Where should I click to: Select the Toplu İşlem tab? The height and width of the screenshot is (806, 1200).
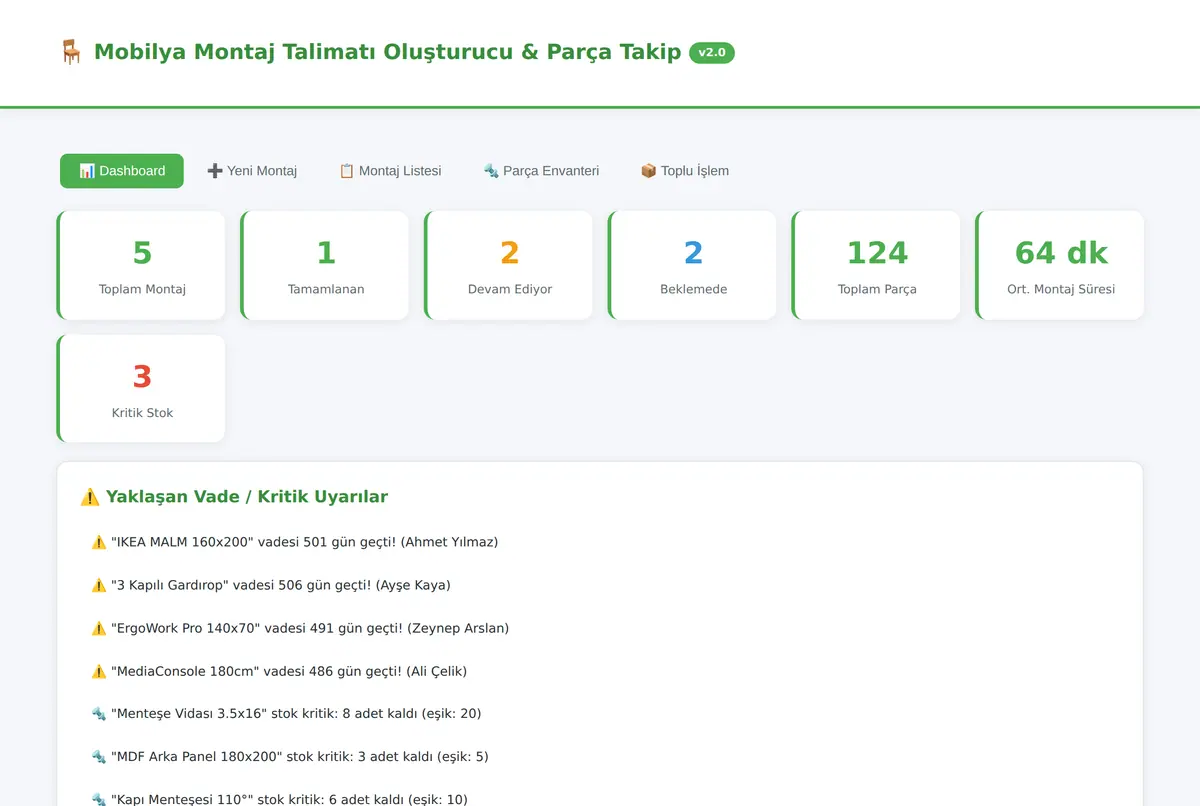click(x=685, y=171)
